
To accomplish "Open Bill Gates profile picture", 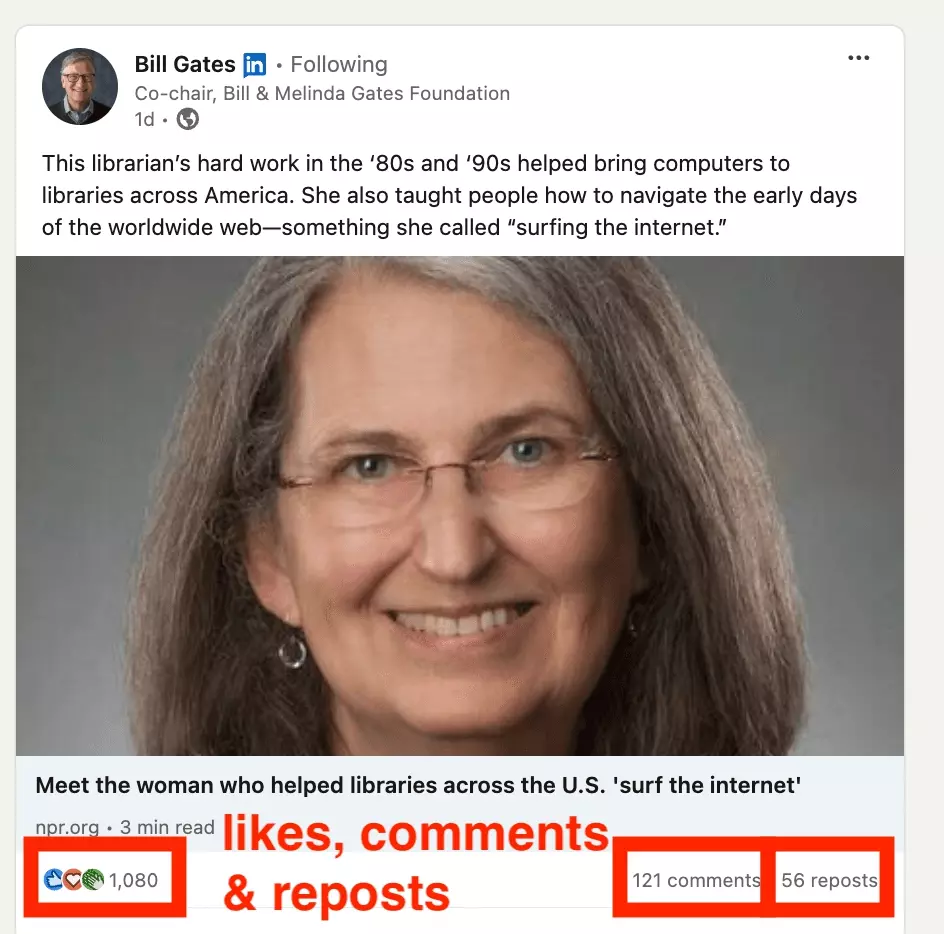I will [79, 86].
